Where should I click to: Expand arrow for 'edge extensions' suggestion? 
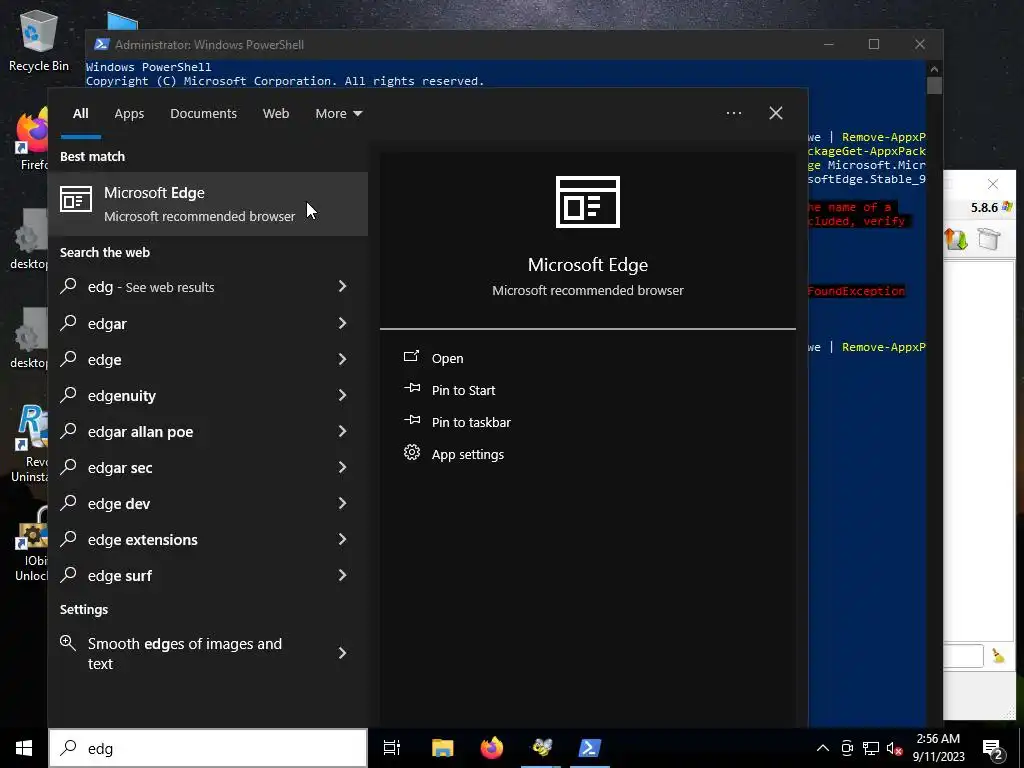[342, 538]
